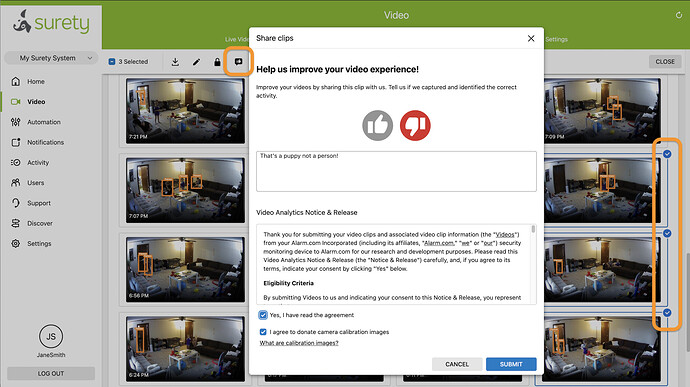Open the Notifications sidebar item
This screenshot has height=387, width=690.
click(45, 142)
